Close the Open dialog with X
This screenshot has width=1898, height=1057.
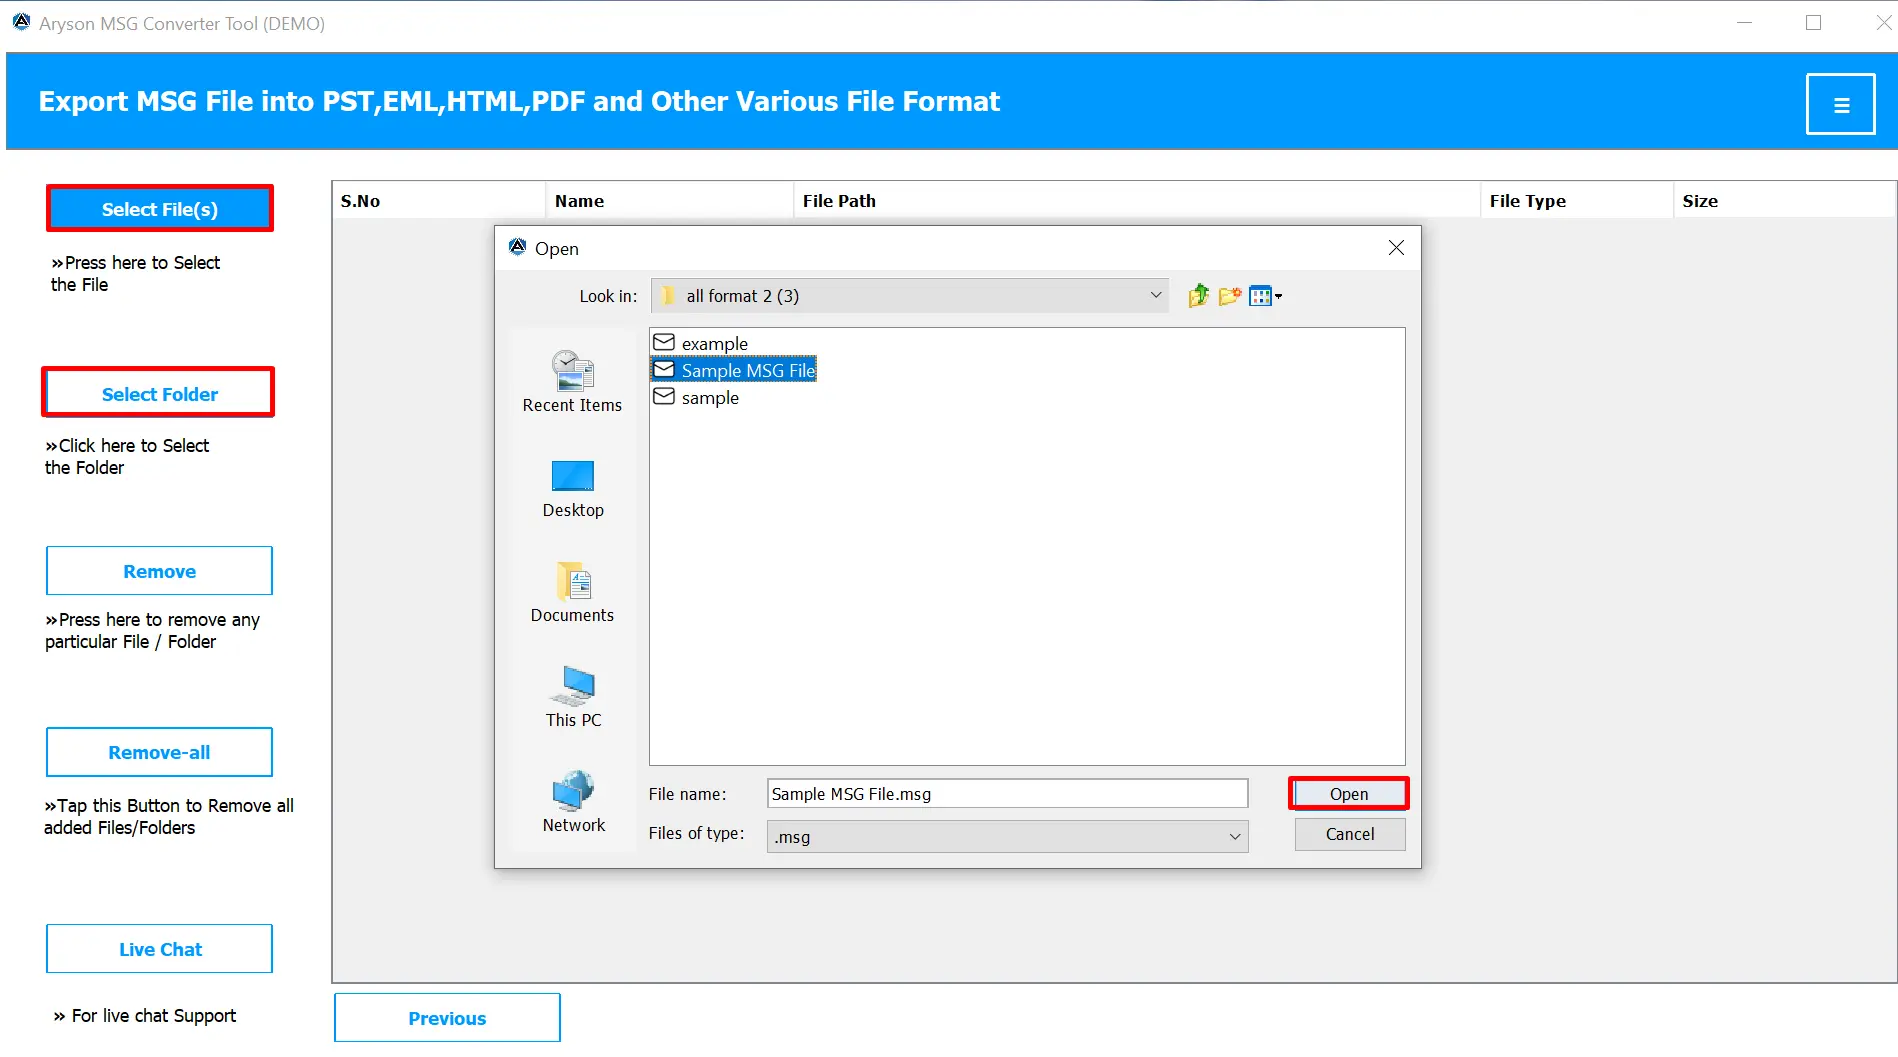coord(1396,248)
